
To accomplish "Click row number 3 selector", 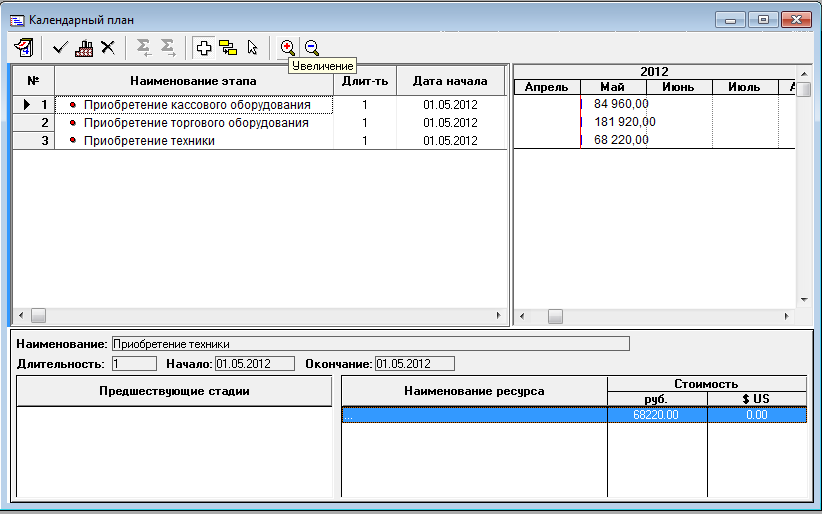I will pos(33,141).
